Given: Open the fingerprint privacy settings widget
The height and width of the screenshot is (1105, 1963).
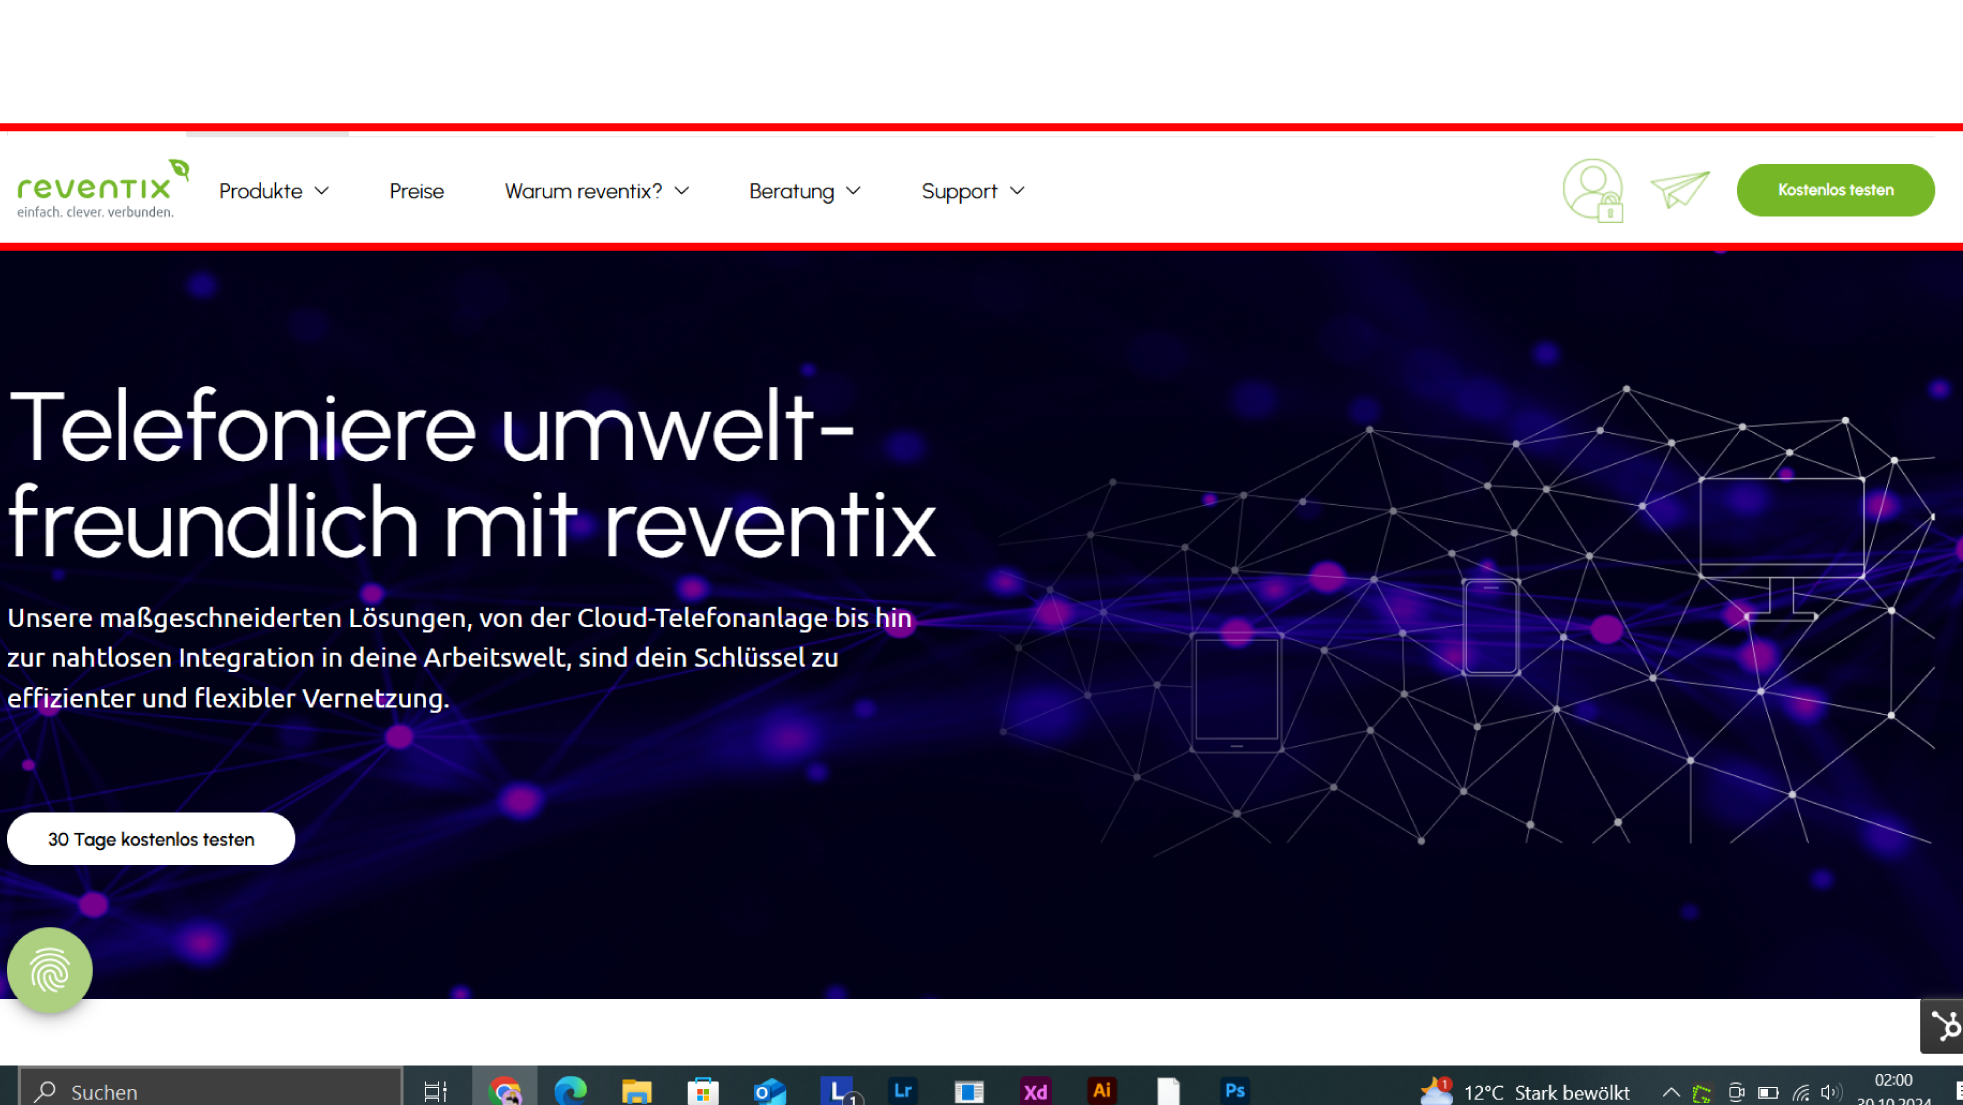Looking at the screenshot, I should pos(50,970).
